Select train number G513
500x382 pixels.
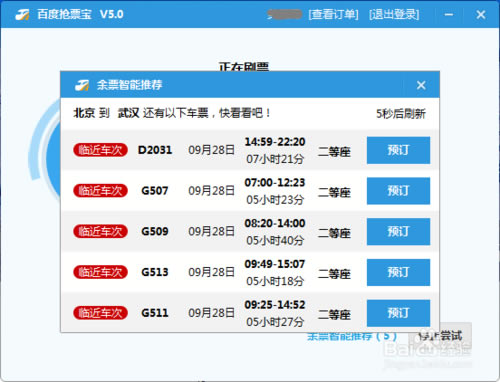155,272
